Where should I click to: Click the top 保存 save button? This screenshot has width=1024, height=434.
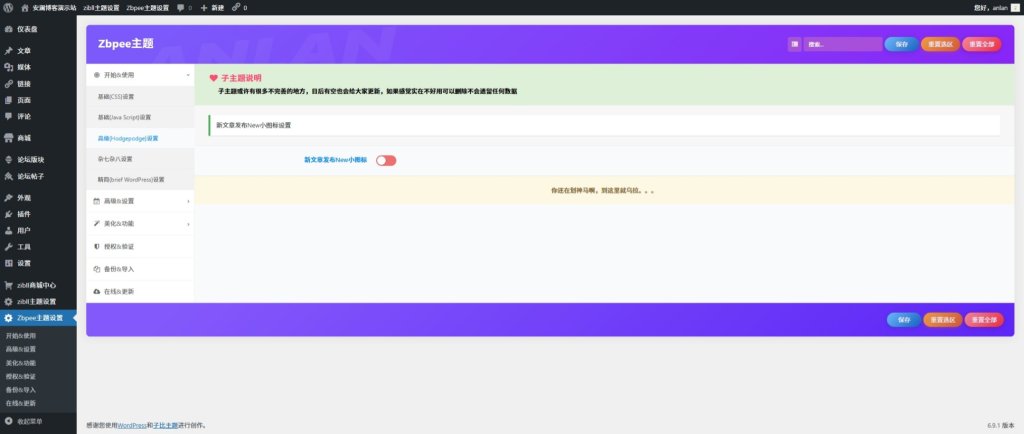[902, 44]
